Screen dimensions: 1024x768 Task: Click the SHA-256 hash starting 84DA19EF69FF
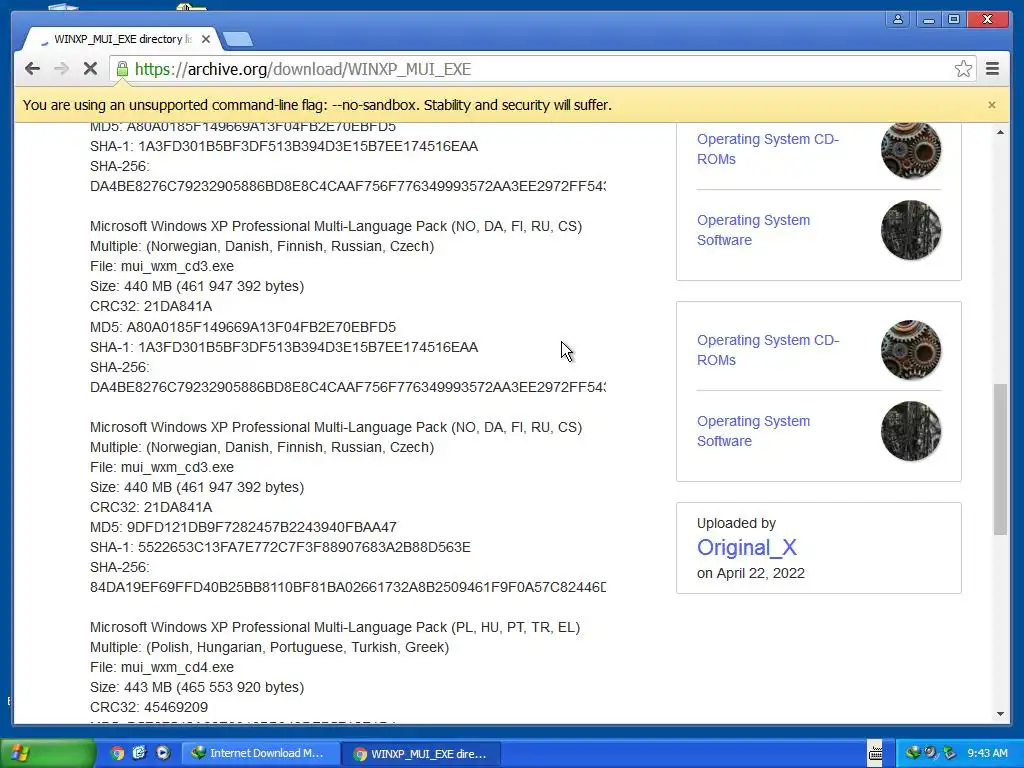(348, 587)
